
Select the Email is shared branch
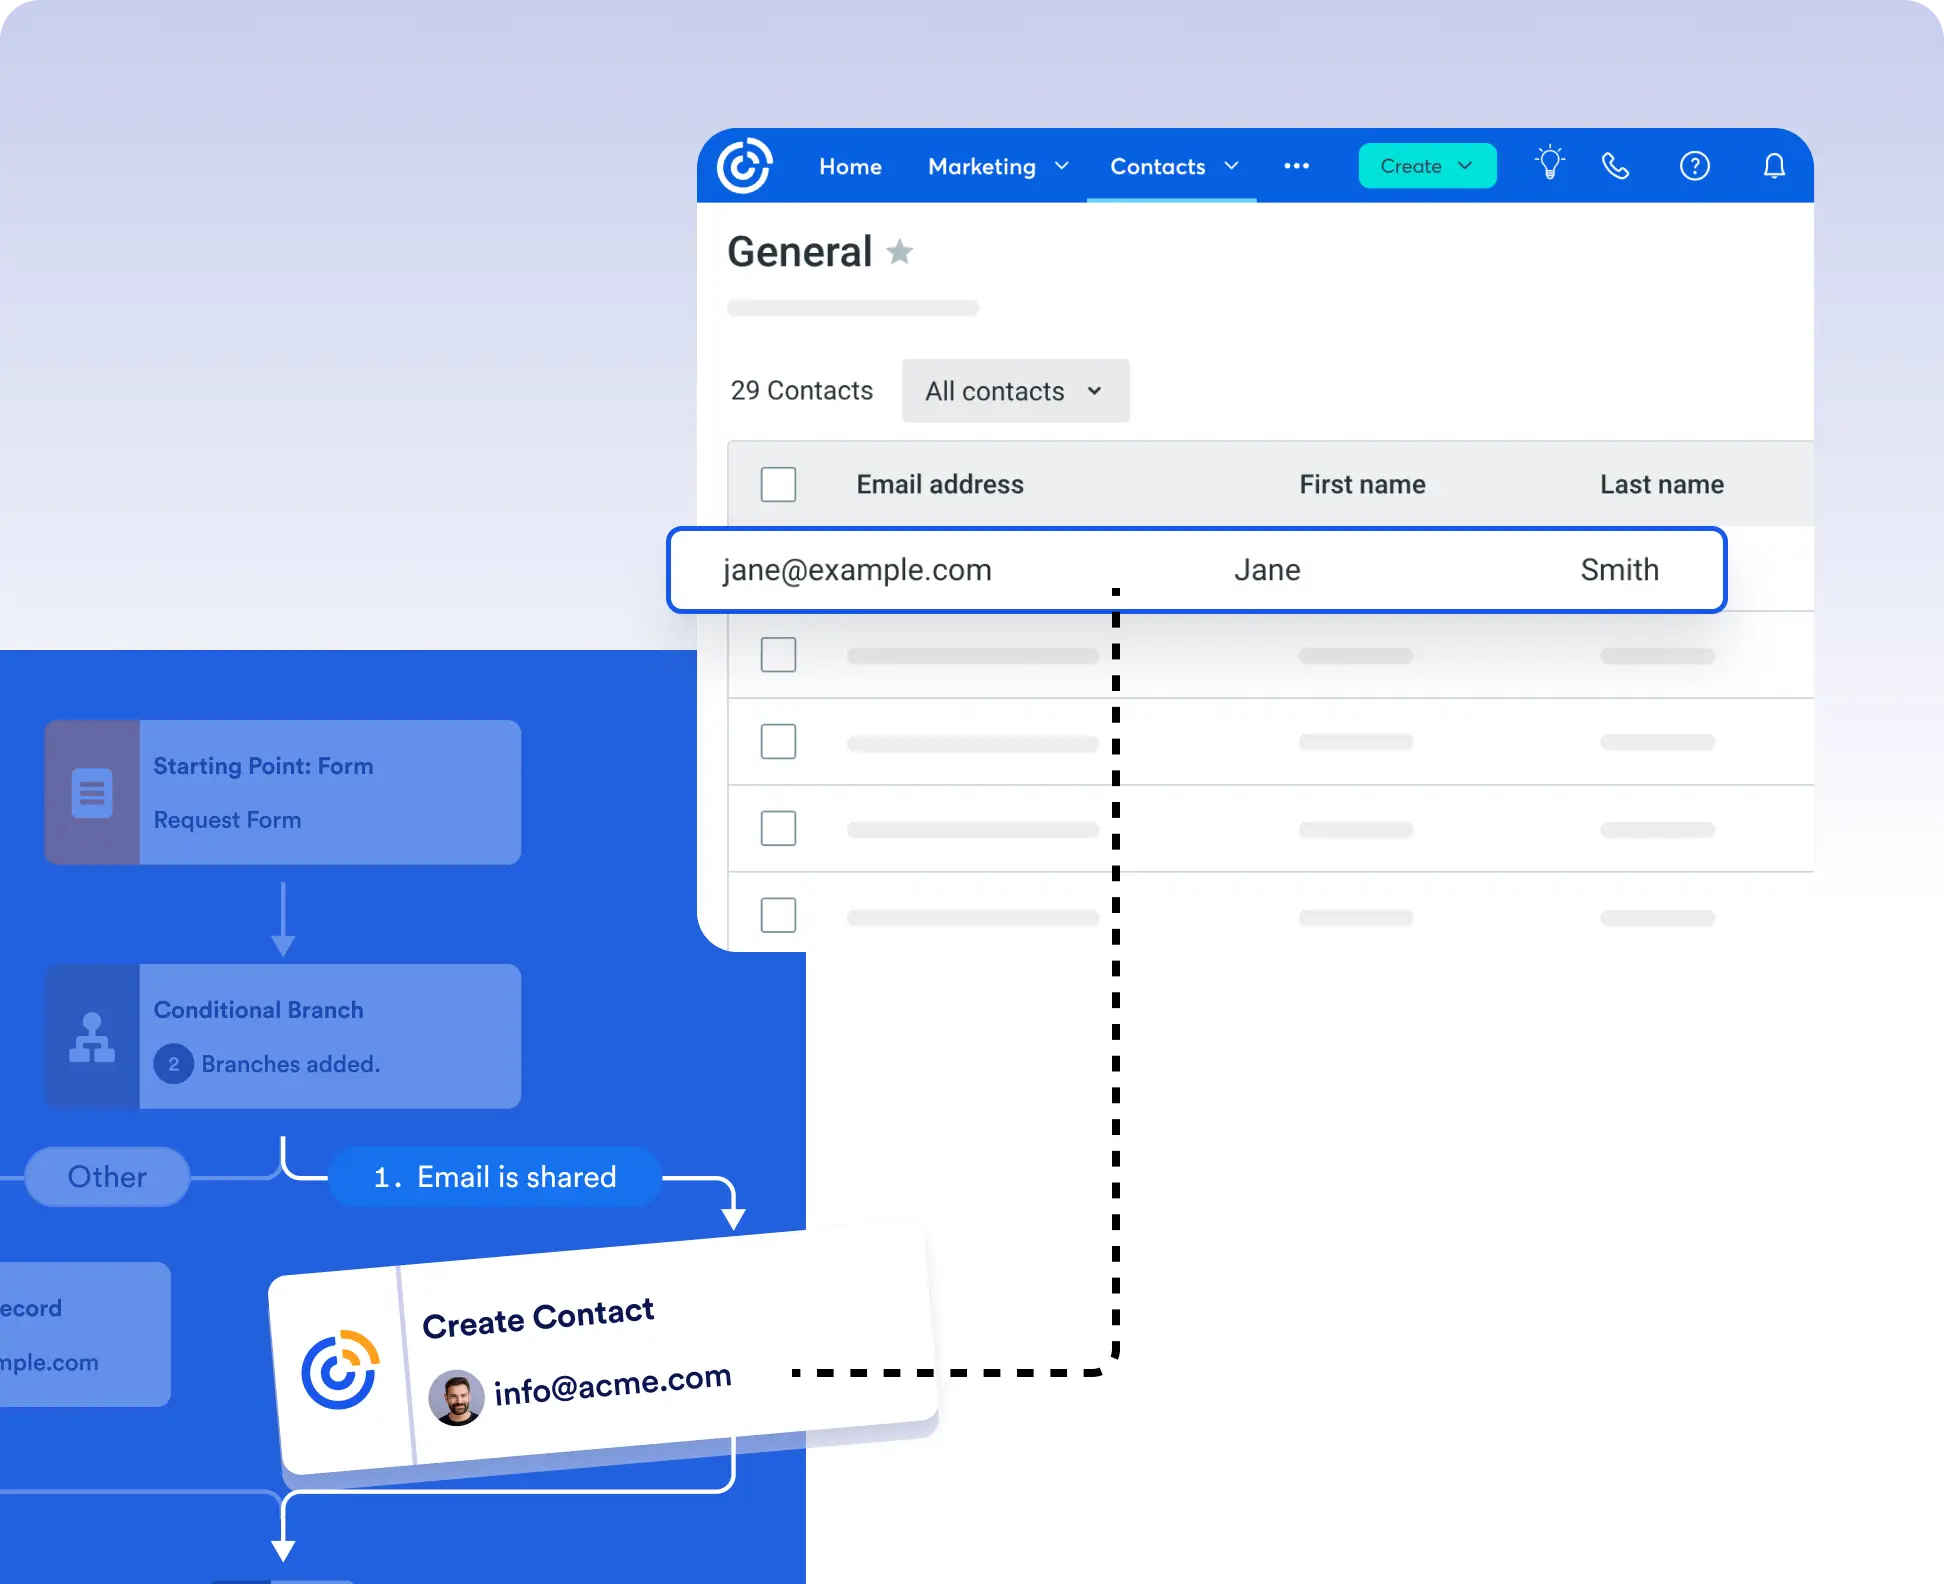pyautogui.click(x=495, y=1177)
